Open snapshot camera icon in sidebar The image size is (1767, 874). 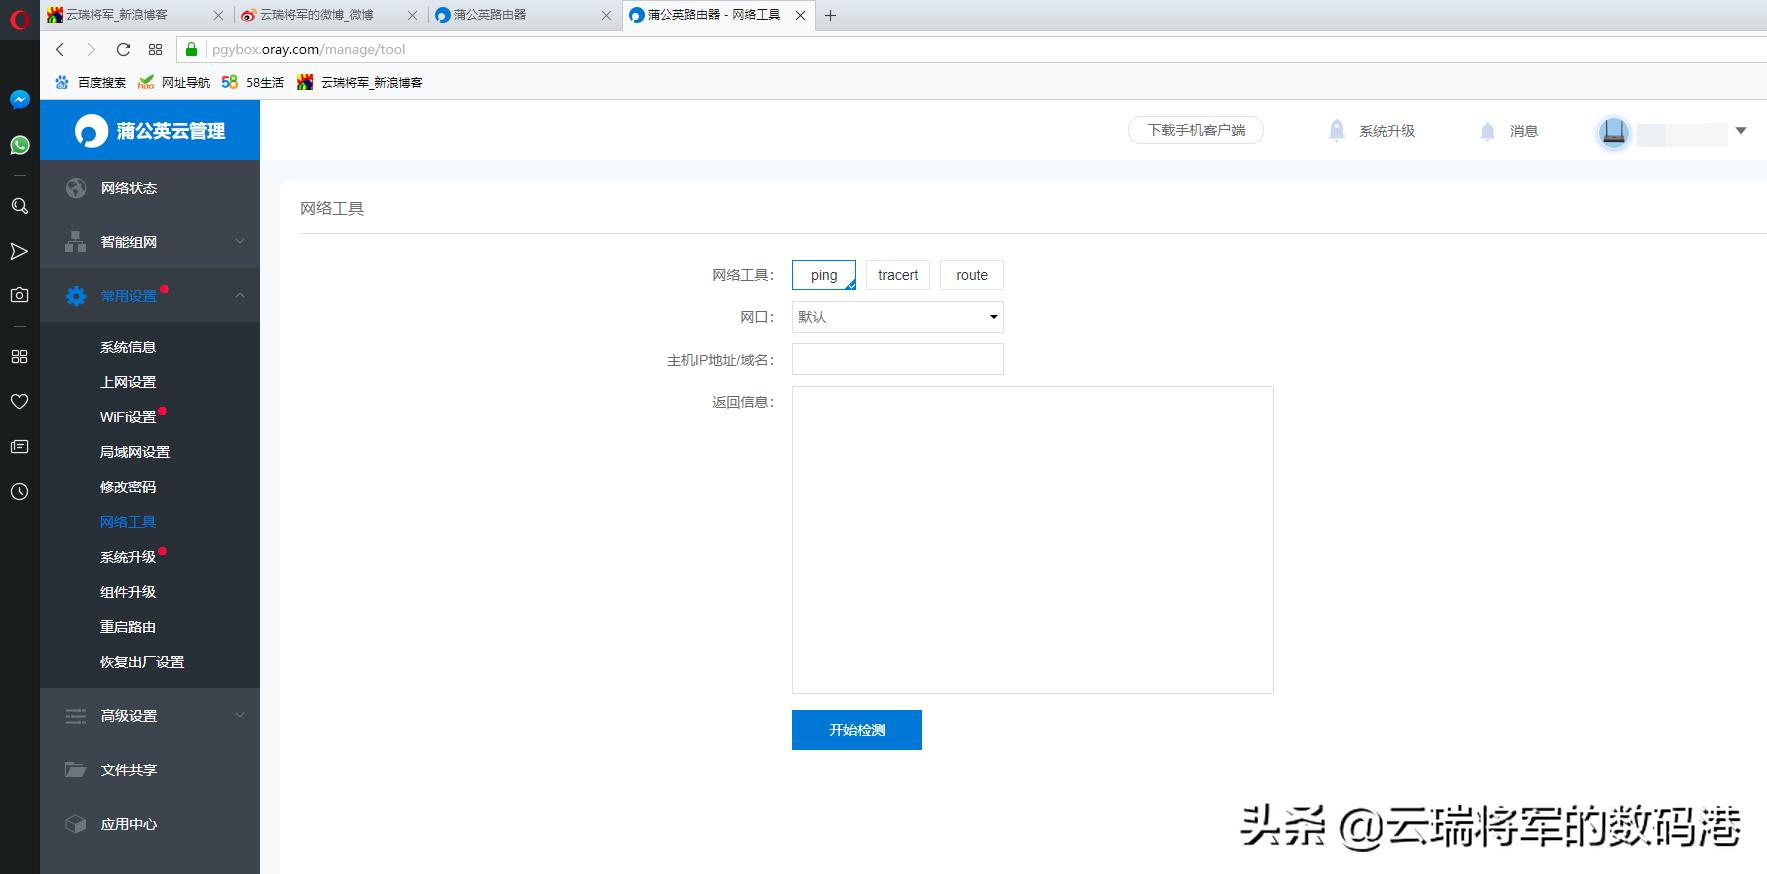19,295
